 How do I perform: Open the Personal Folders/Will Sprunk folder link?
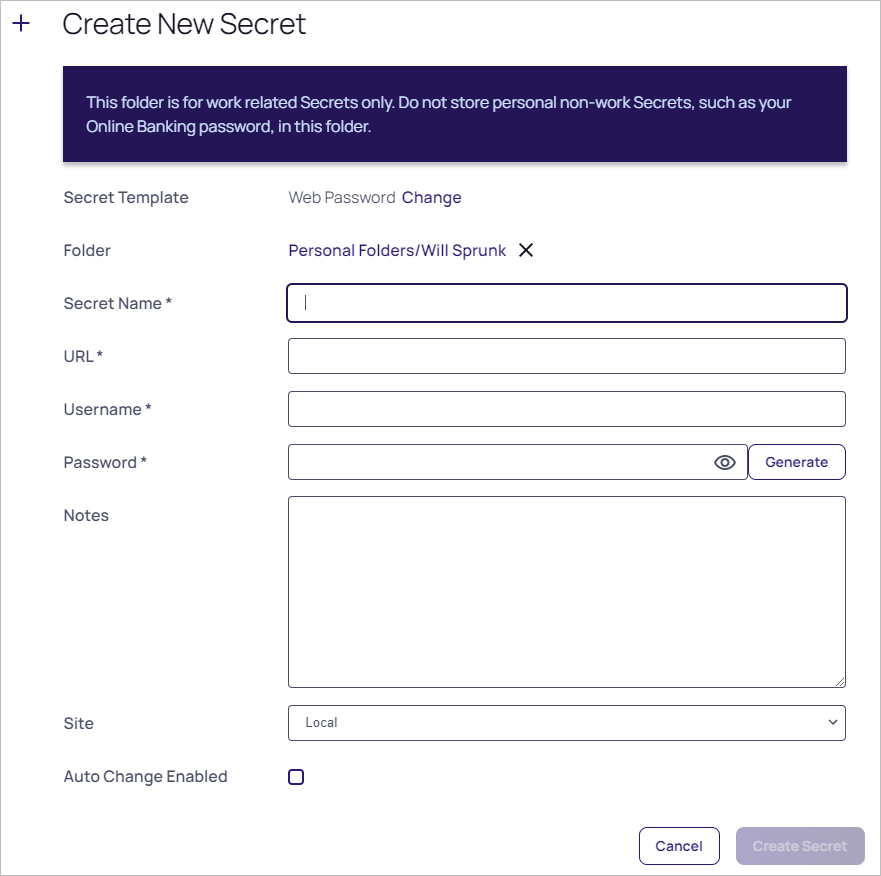coord(397,250)
